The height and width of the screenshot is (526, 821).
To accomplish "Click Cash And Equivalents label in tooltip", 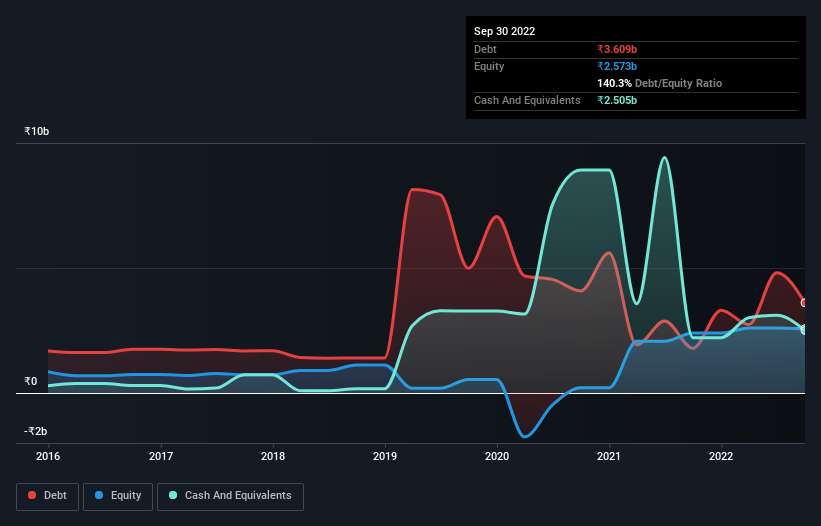I will 527,100.
